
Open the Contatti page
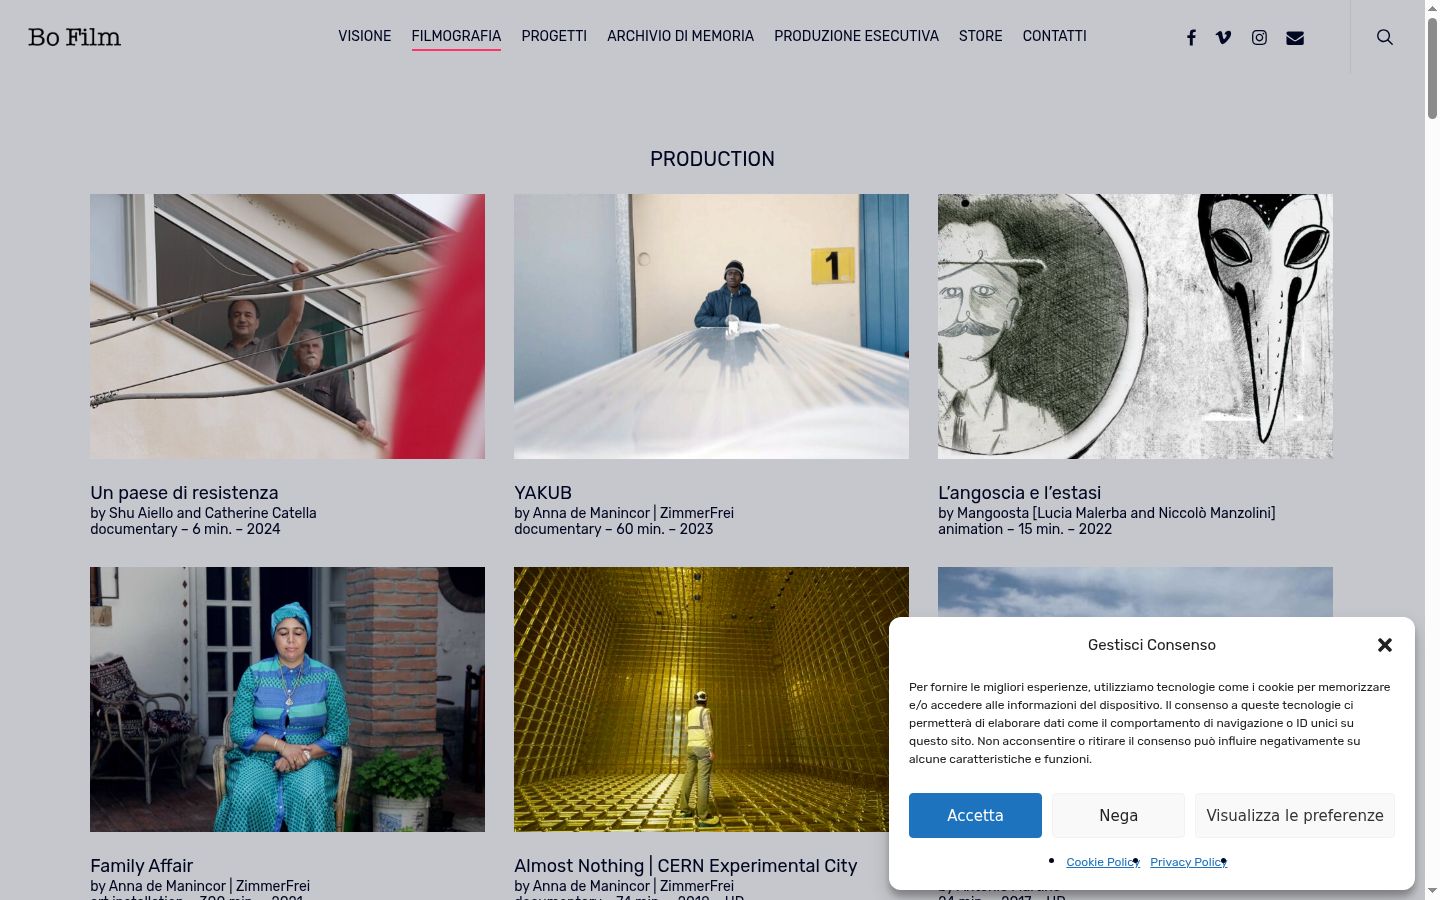click(x=1054, y=36)
